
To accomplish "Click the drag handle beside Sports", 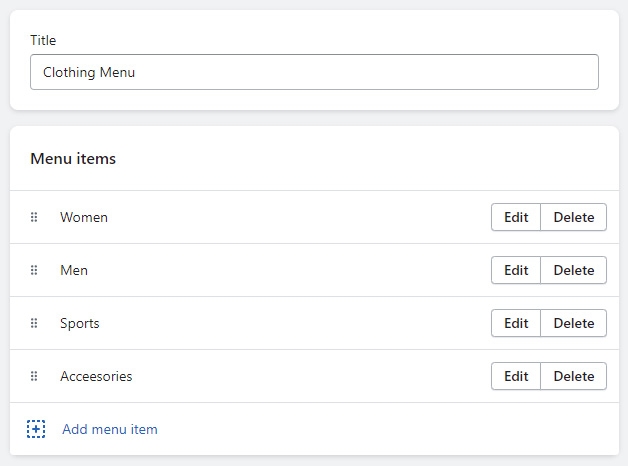I will 34,323.
